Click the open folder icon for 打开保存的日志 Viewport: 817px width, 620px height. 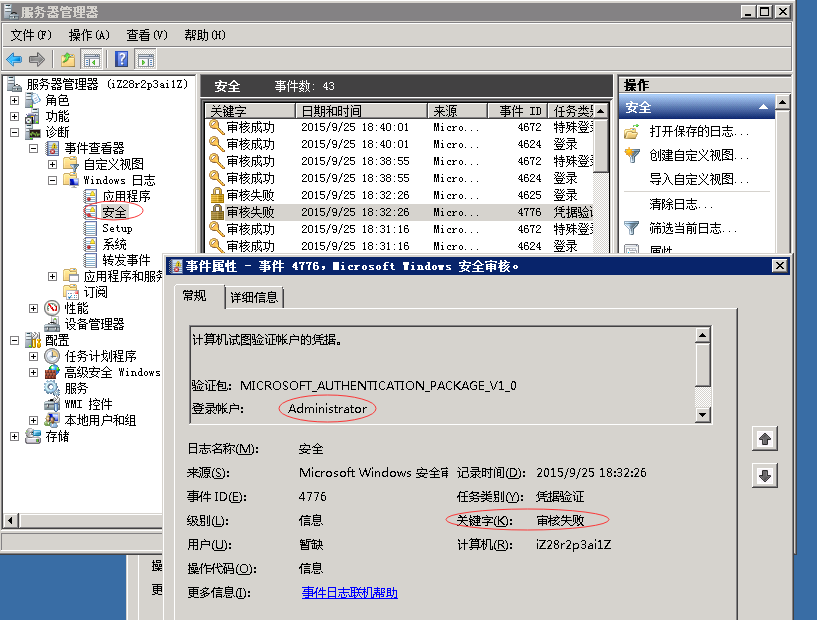632,132
